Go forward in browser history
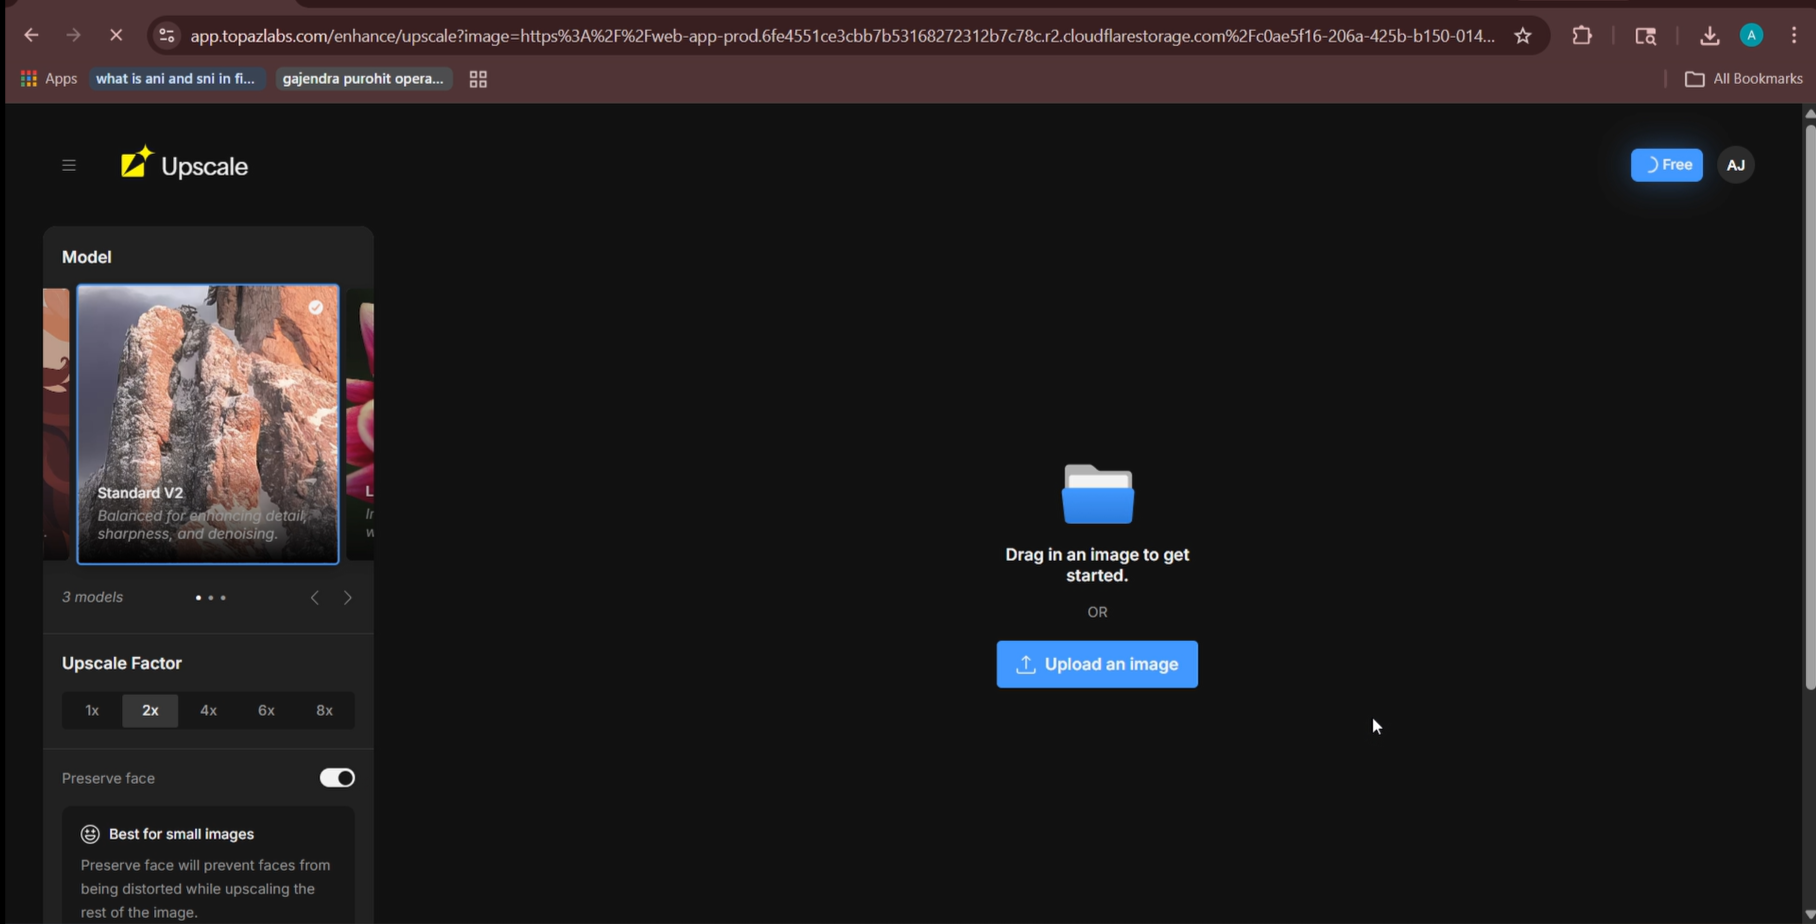 (x=73, y=35)
